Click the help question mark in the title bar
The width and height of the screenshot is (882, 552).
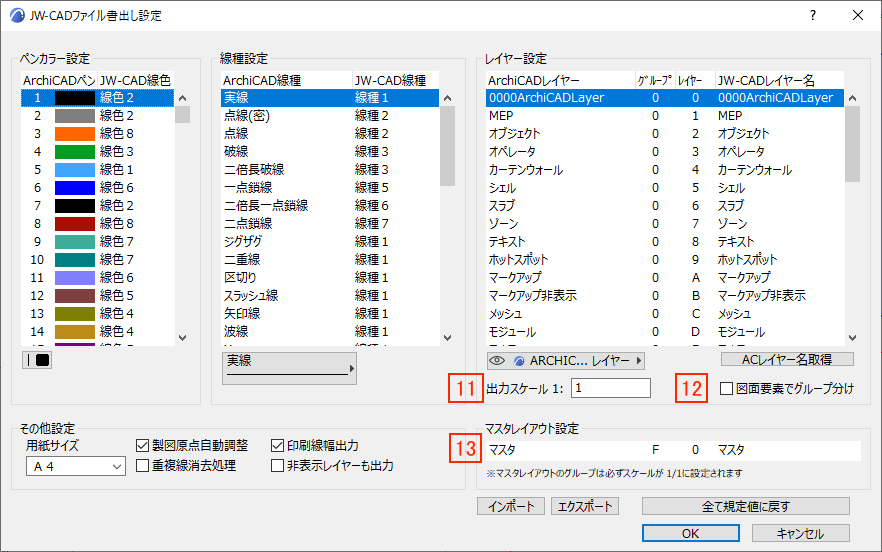click(x=813, y=15)
